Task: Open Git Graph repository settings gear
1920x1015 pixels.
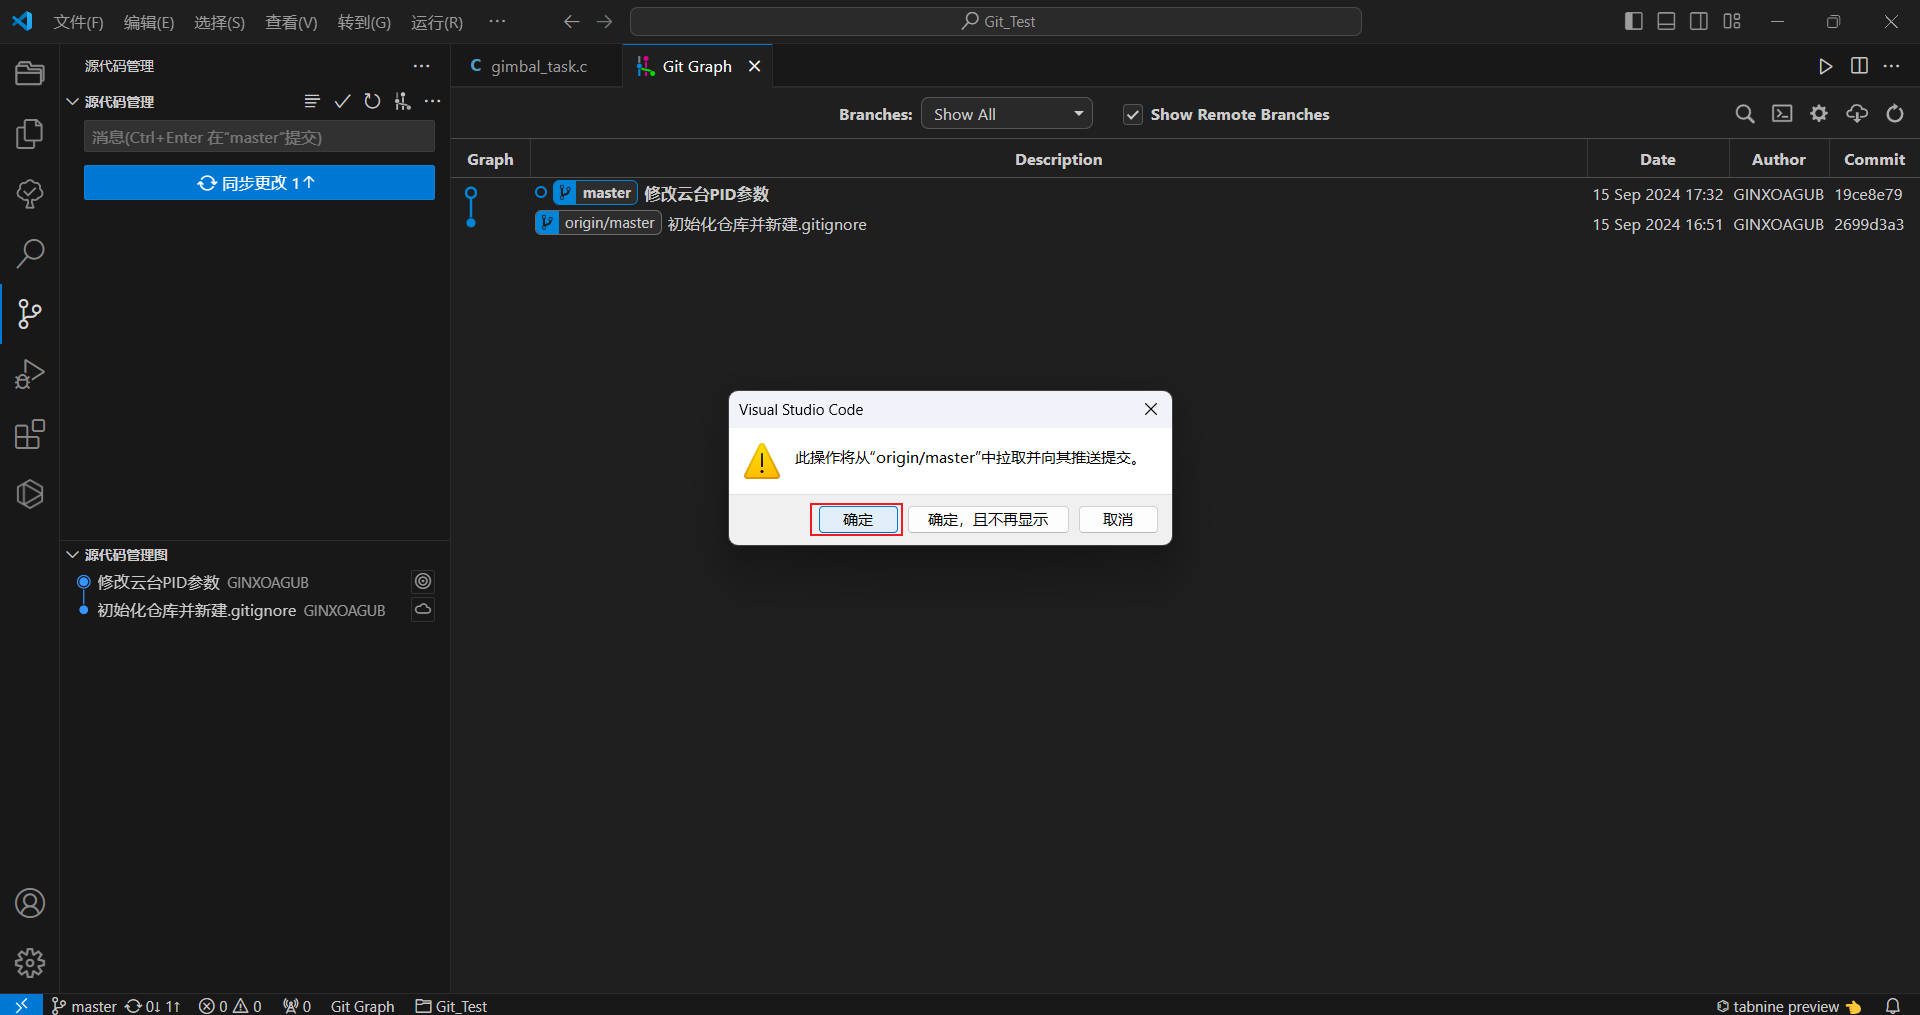Action: [x=1819, y=114]
